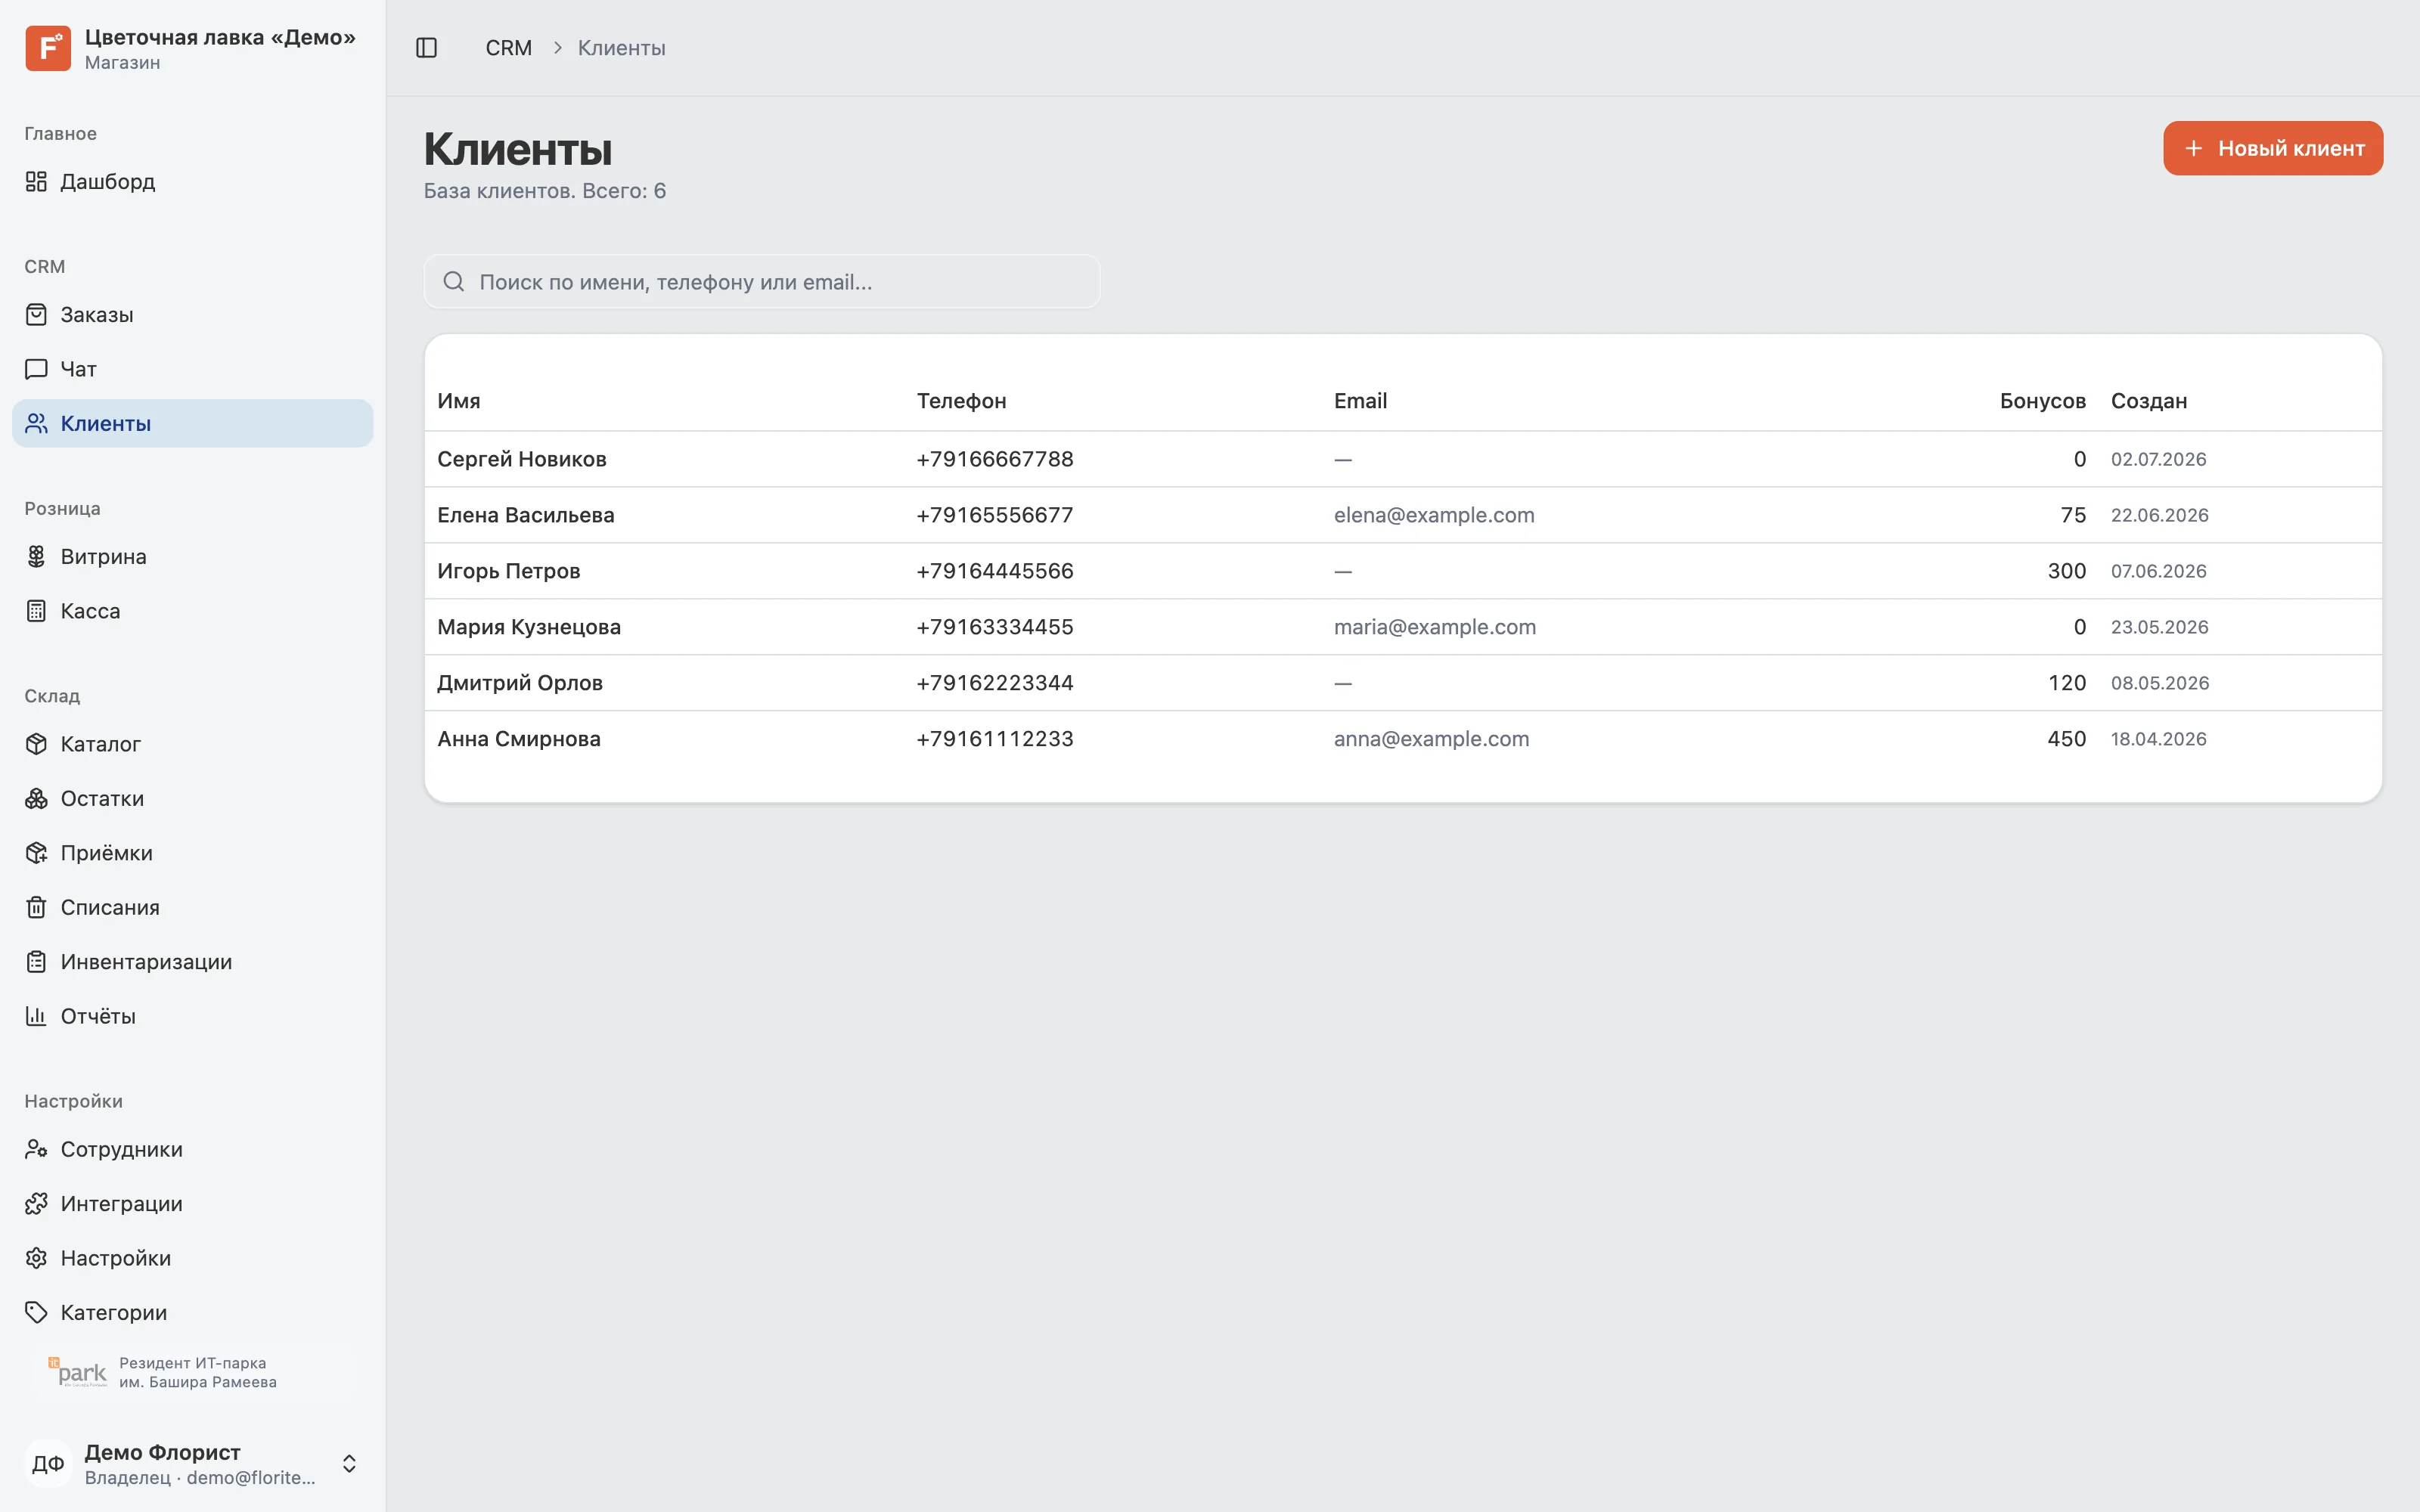This screenshot has height=1512, width=2420.
Task: Click the Чат speech bubble icon
Action: click(x=36, y=369)
